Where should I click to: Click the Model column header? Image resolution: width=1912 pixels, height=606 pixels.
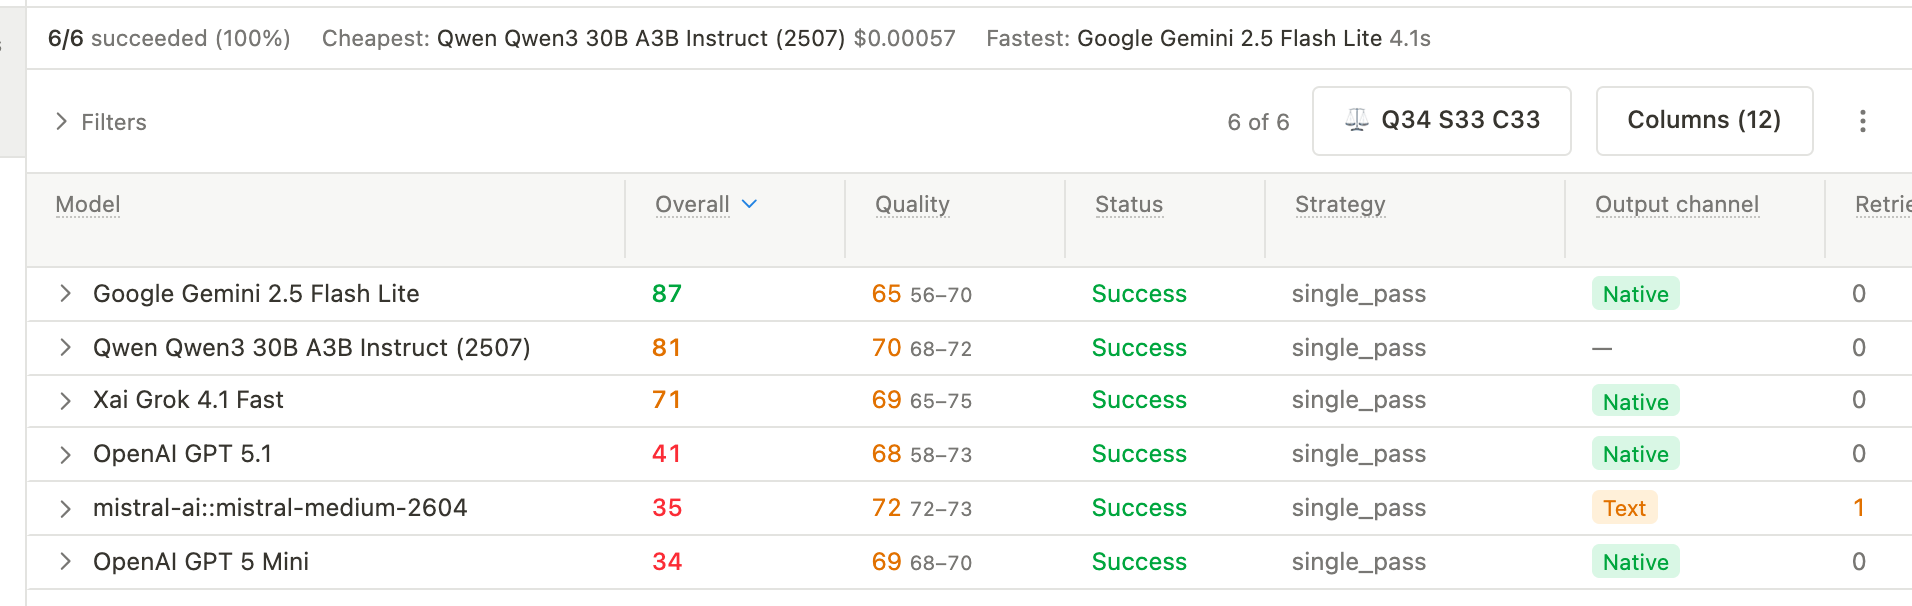pyautogui.click(x=88, y=204)
